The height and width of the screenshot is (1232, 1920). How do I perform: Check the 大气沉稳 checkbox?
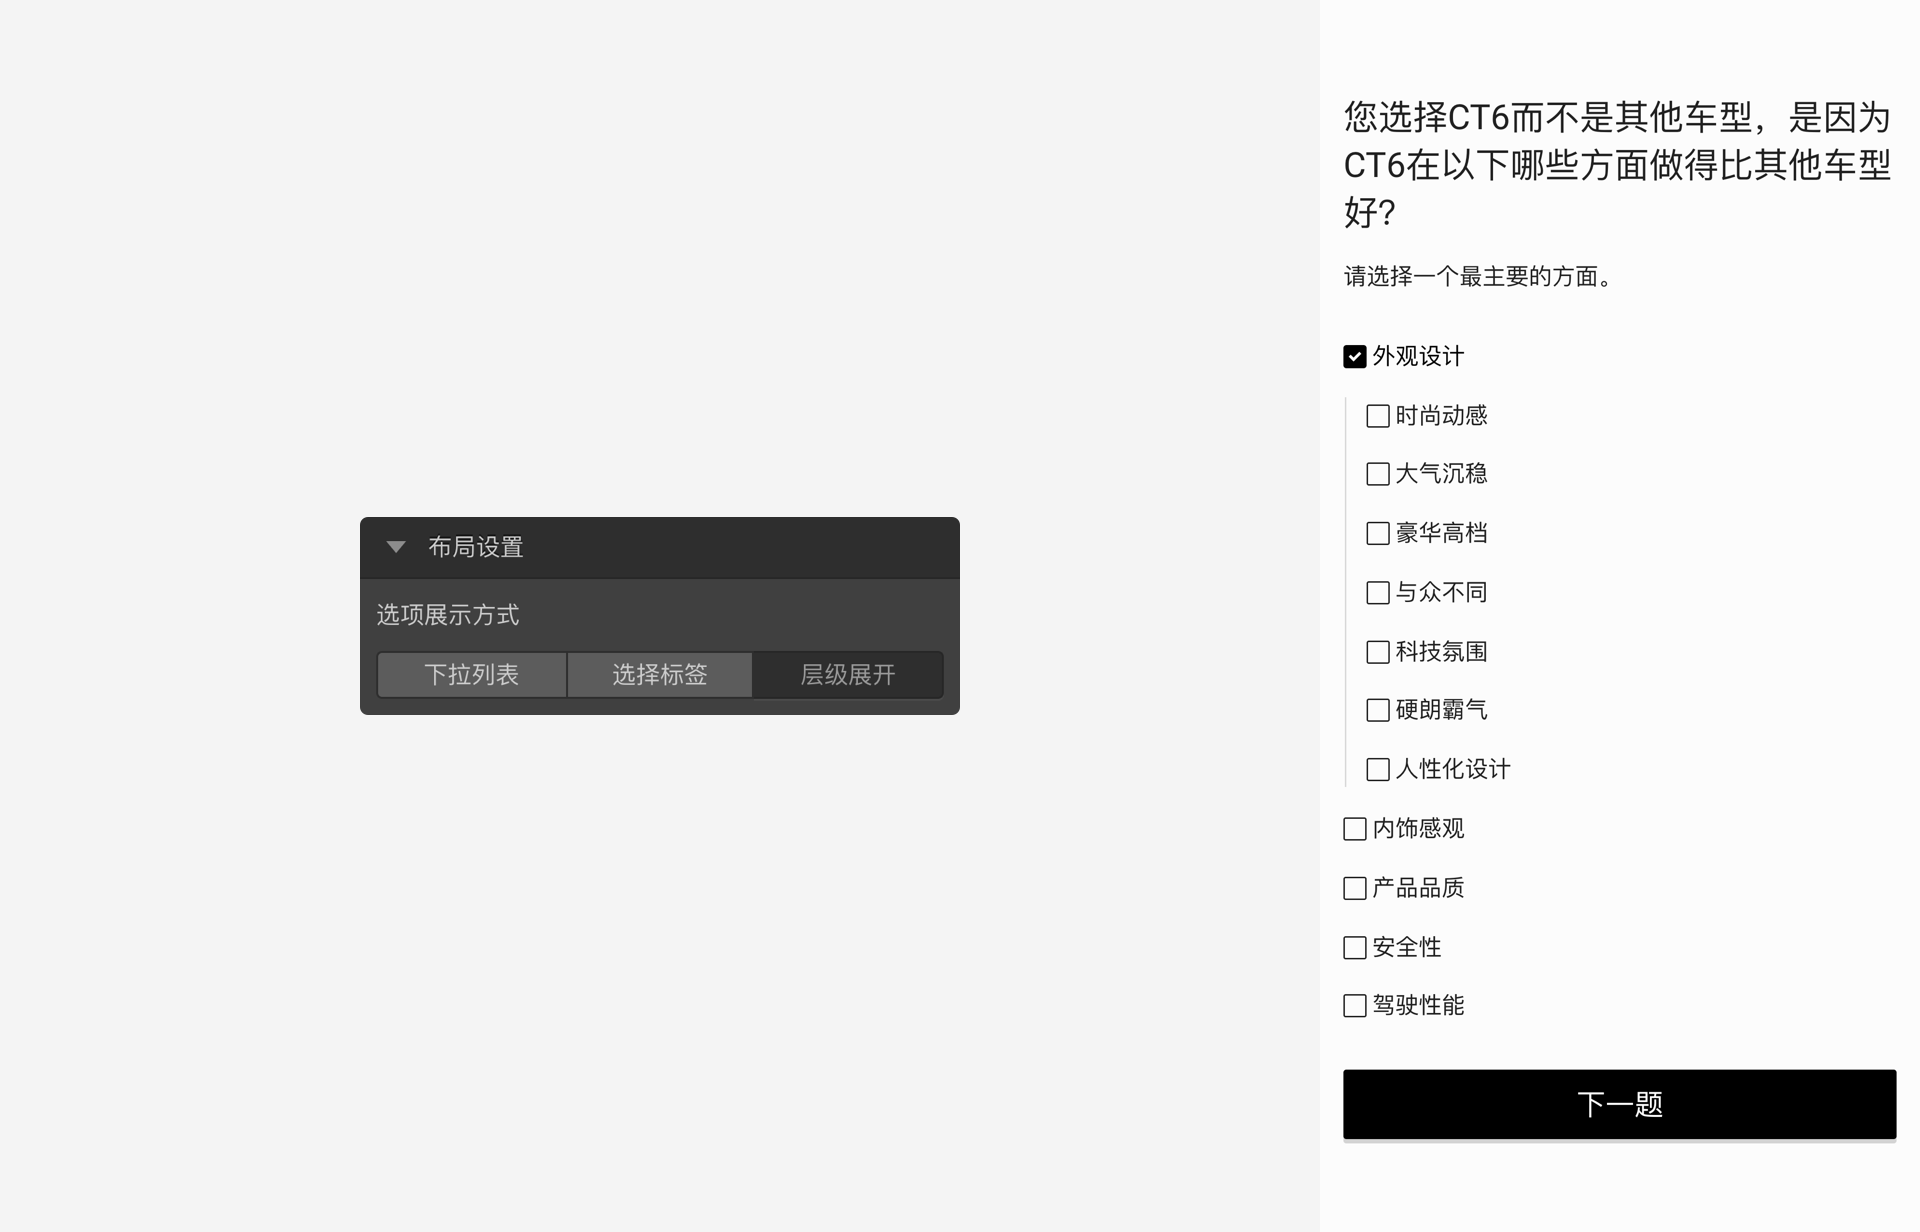tap(1378, 474)
